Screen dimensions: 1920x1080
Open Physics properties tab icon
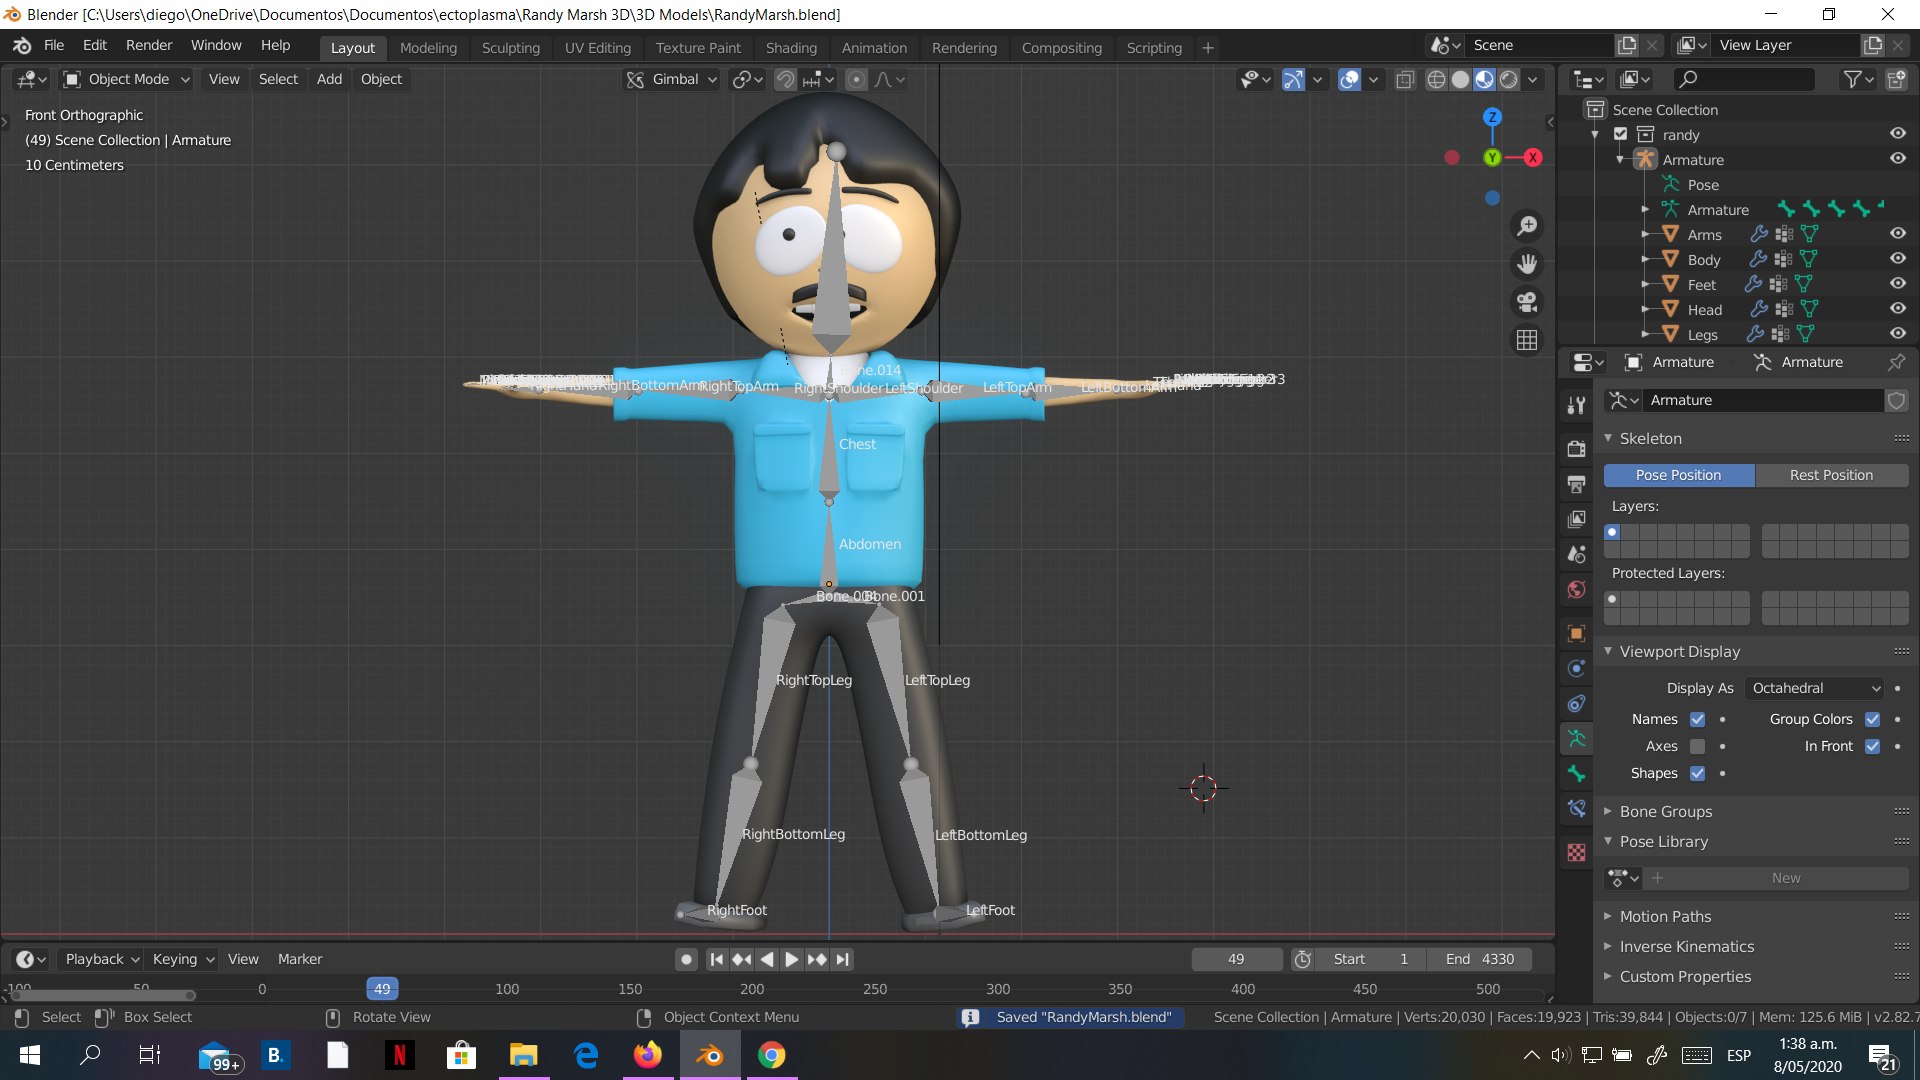(x=1577, y=668)
